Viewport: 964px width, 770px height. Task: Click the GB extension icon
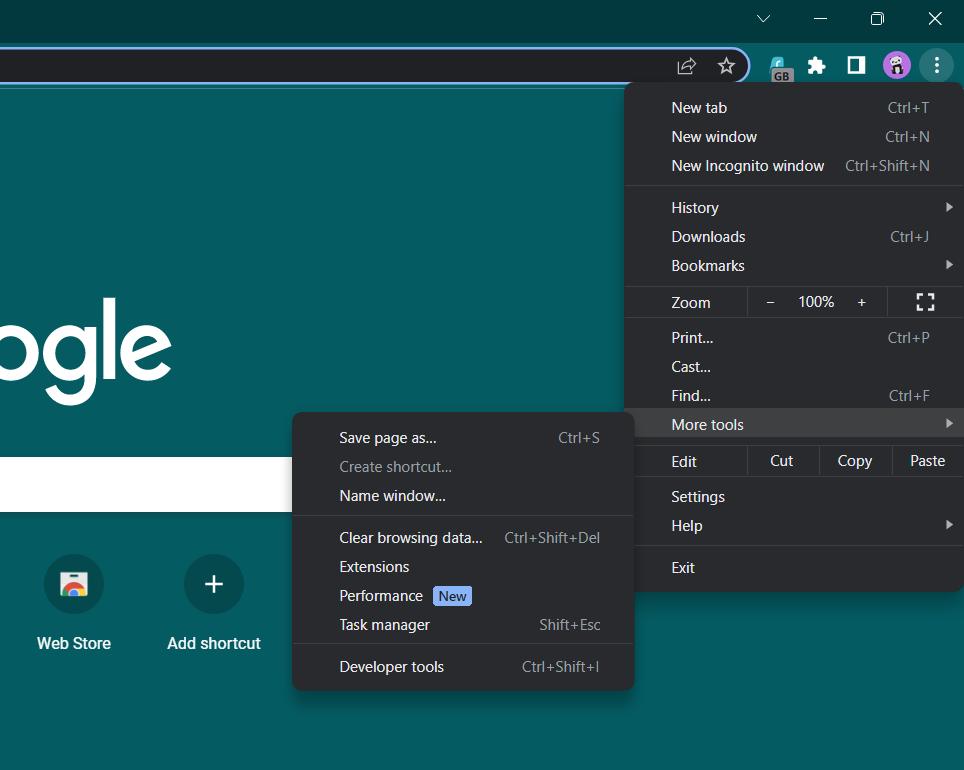point(779,65)
